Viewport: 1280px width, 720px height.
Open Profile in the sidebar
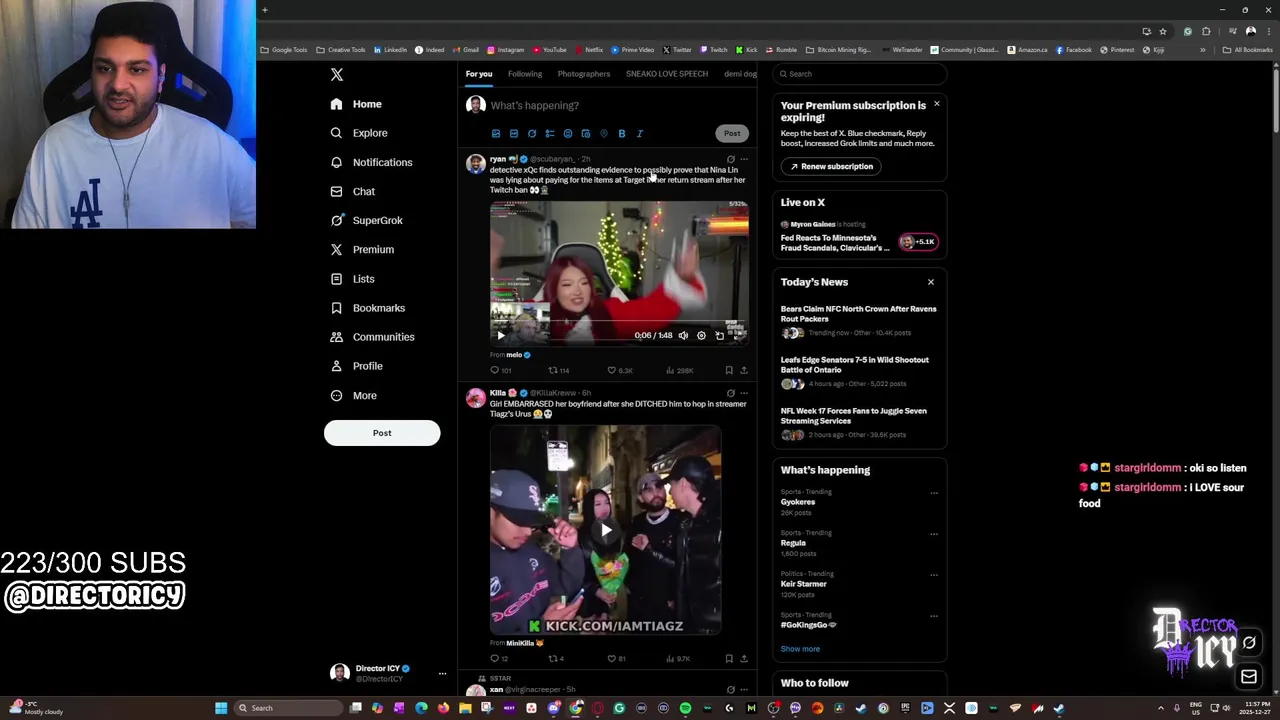pyautogui.click(x=357, y=366)
